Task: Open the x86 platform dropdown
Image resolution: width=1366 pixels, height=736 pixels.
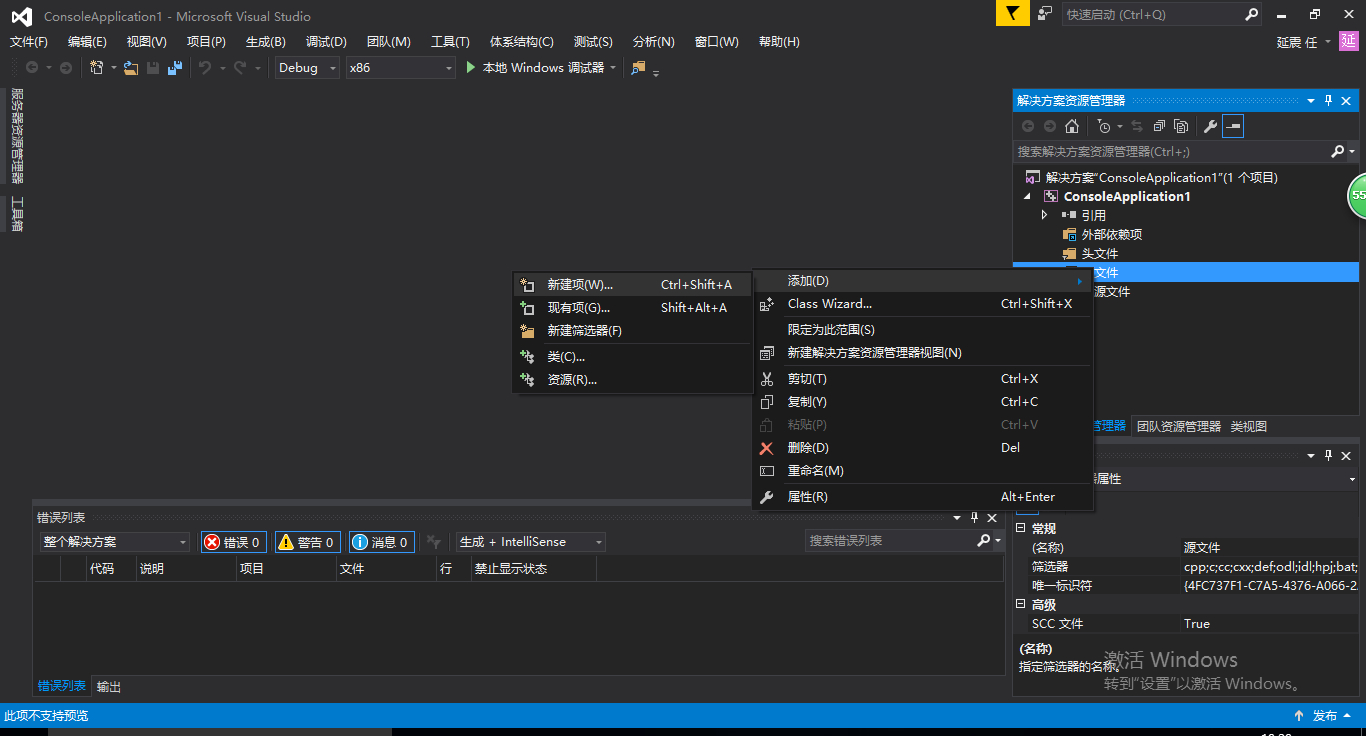Action: 401,68
